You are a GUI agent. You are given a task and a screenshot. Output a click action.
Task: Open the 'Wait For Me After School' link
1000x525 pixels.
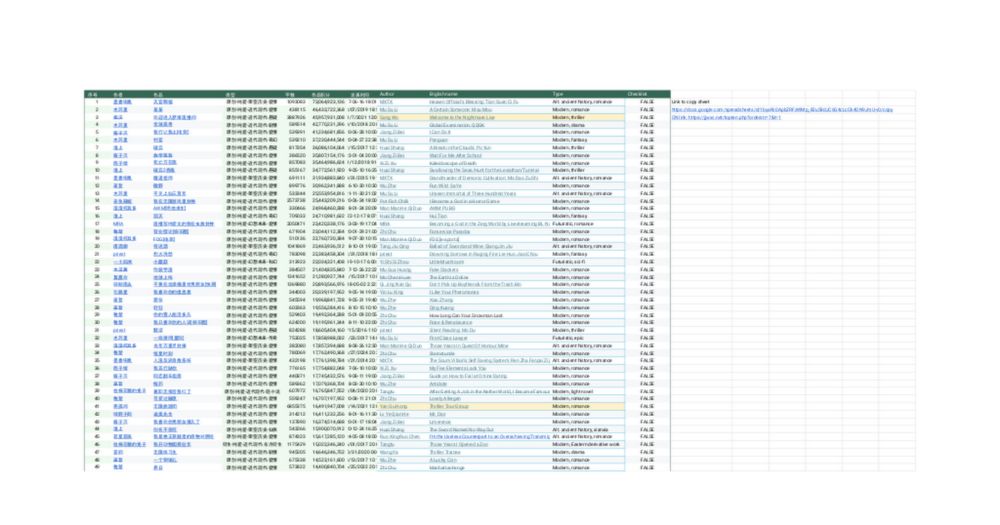point(455,156)
